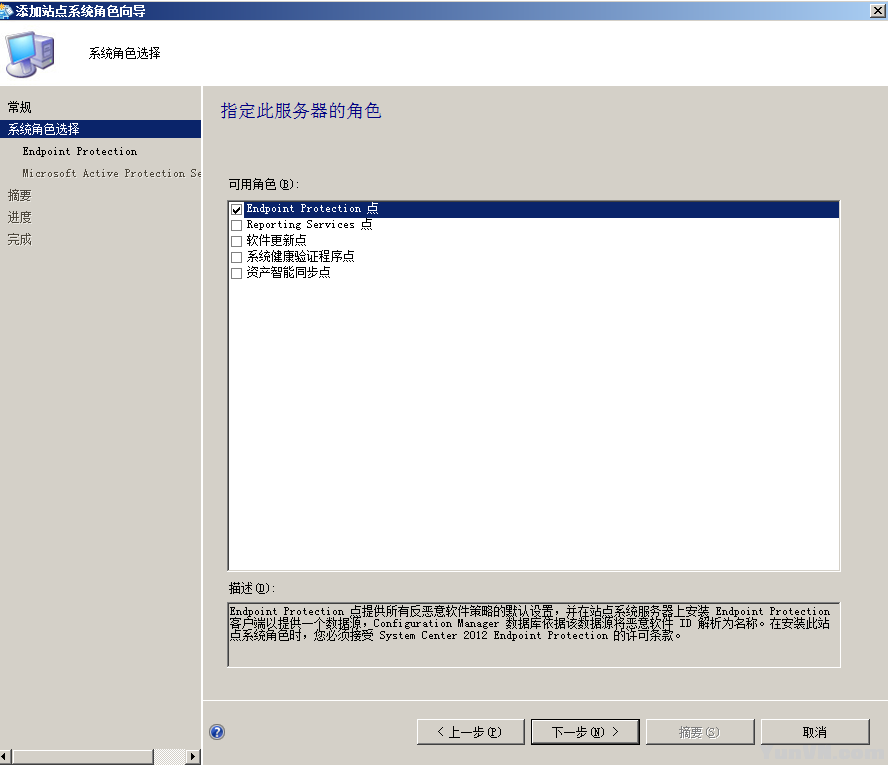Image resolution: width=888 pixels, height=765 pixels.
Task: Enable the 软件更新点 checkbox
Action: tap(237, 241)
